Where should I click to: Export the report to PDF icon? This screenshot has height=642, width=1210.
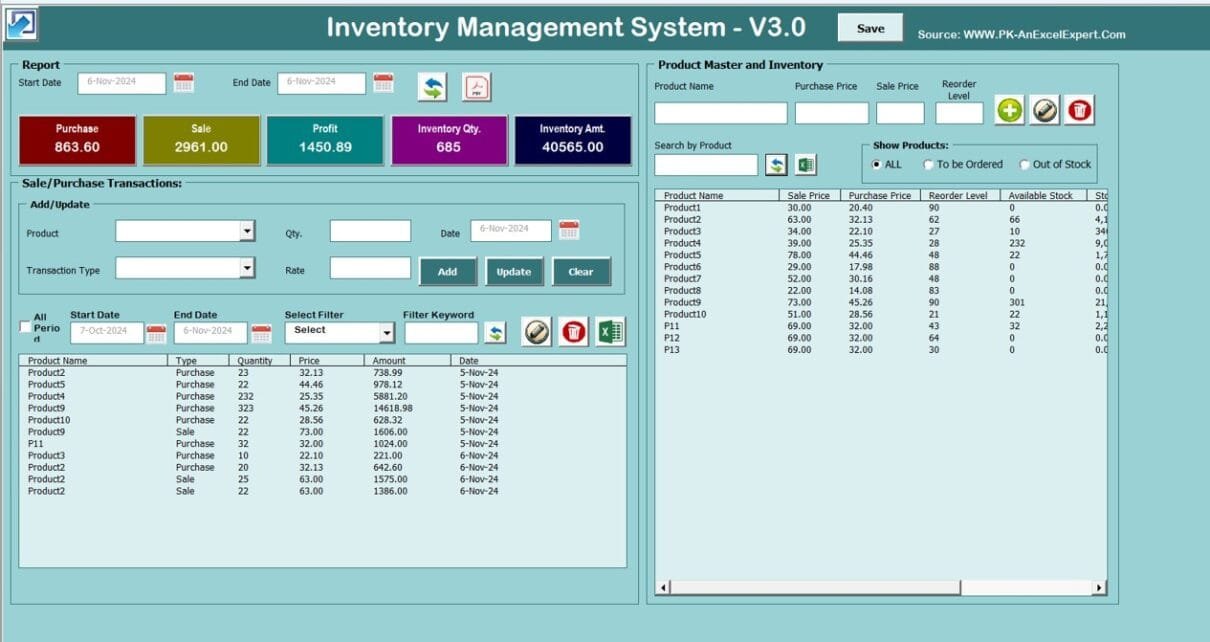coord(477,87)
